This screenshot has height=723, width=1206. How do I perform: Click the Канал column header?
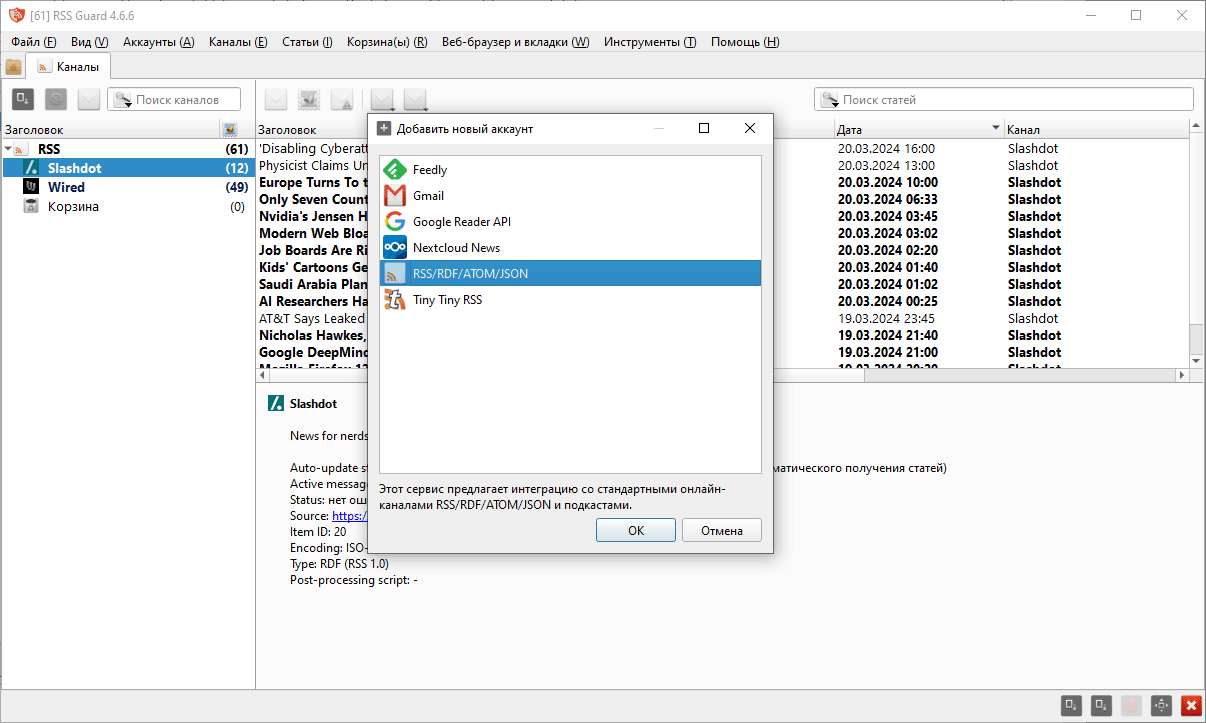[x=1096, y=130]
